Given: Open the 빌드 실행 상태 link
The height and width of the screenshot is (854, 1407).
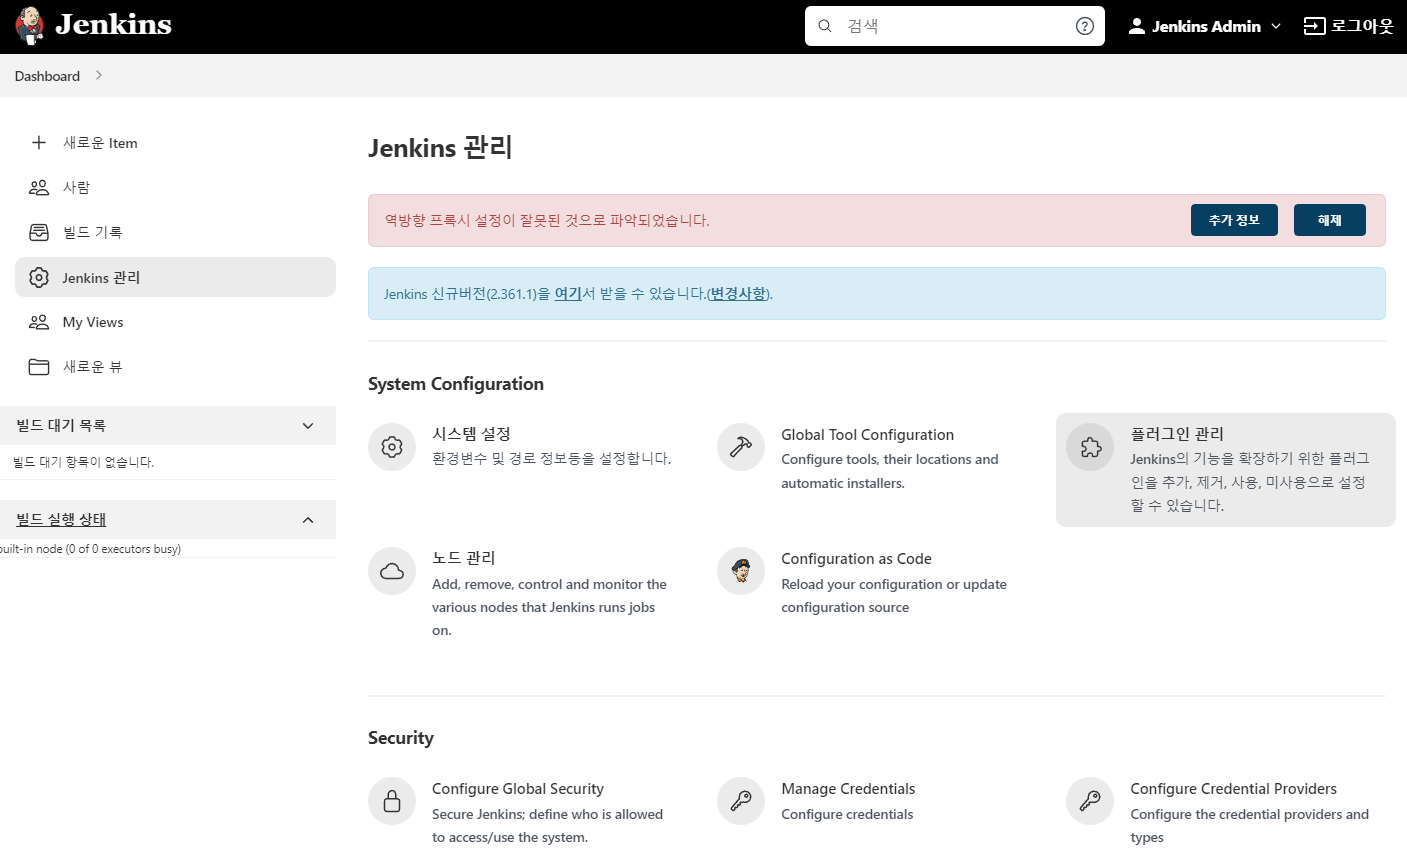Looking at the screenshot, I should (61, 520).
